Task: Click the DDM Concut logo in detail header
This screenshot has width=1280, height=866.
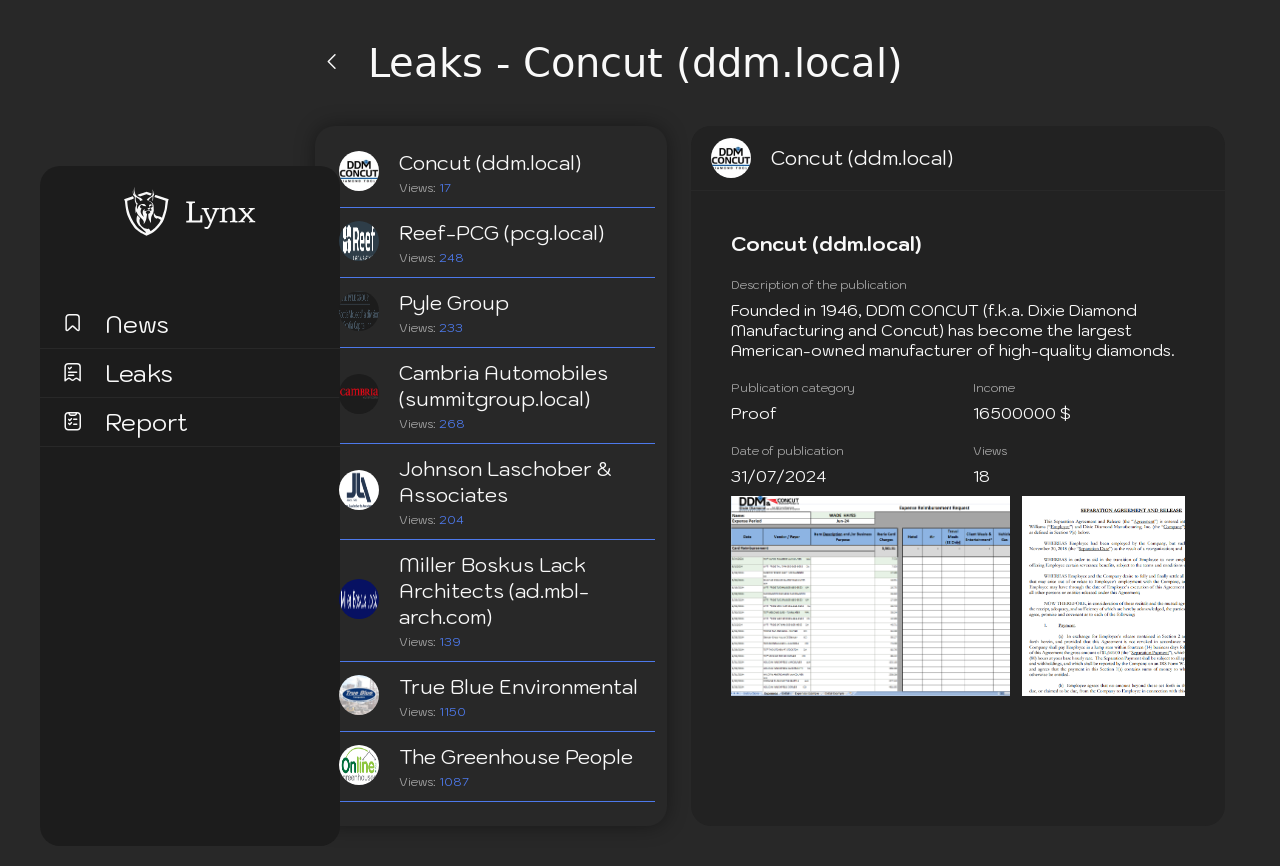Action: click(x=731, y=158)
